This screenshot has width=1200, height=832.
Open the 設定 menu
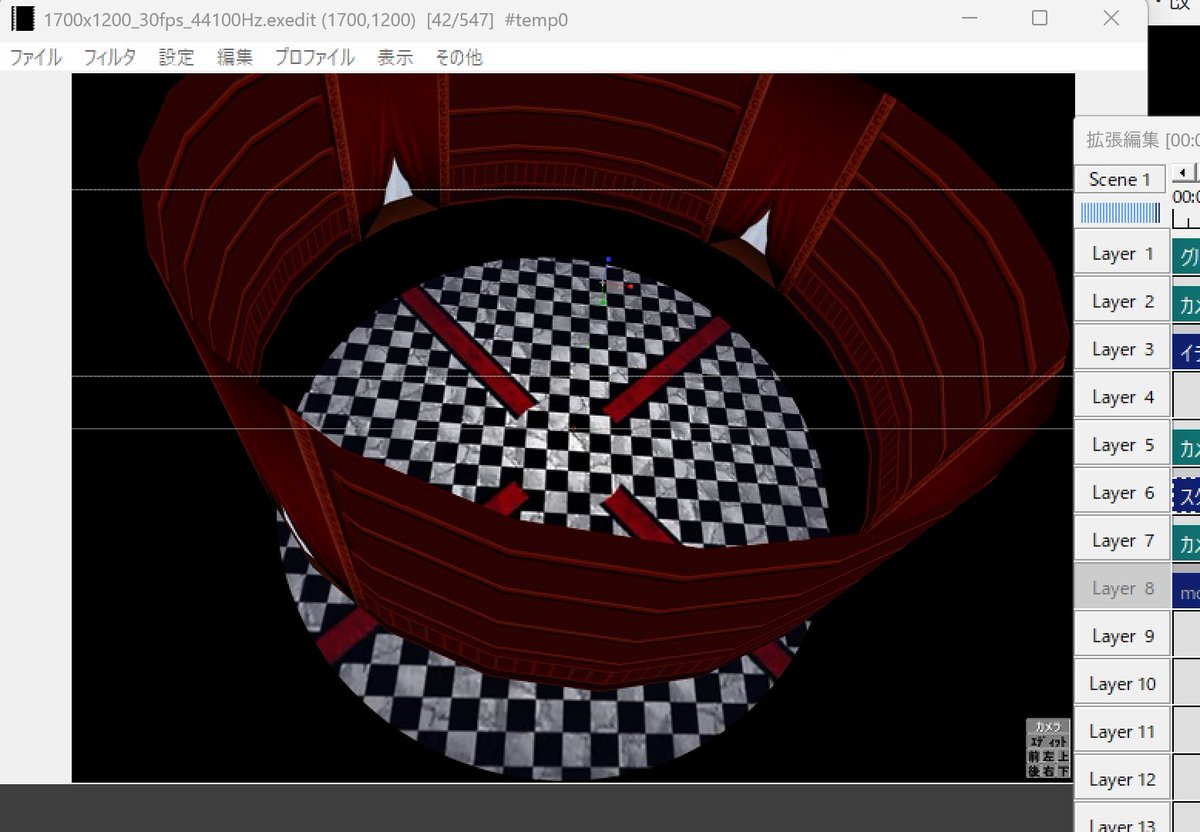176,58
